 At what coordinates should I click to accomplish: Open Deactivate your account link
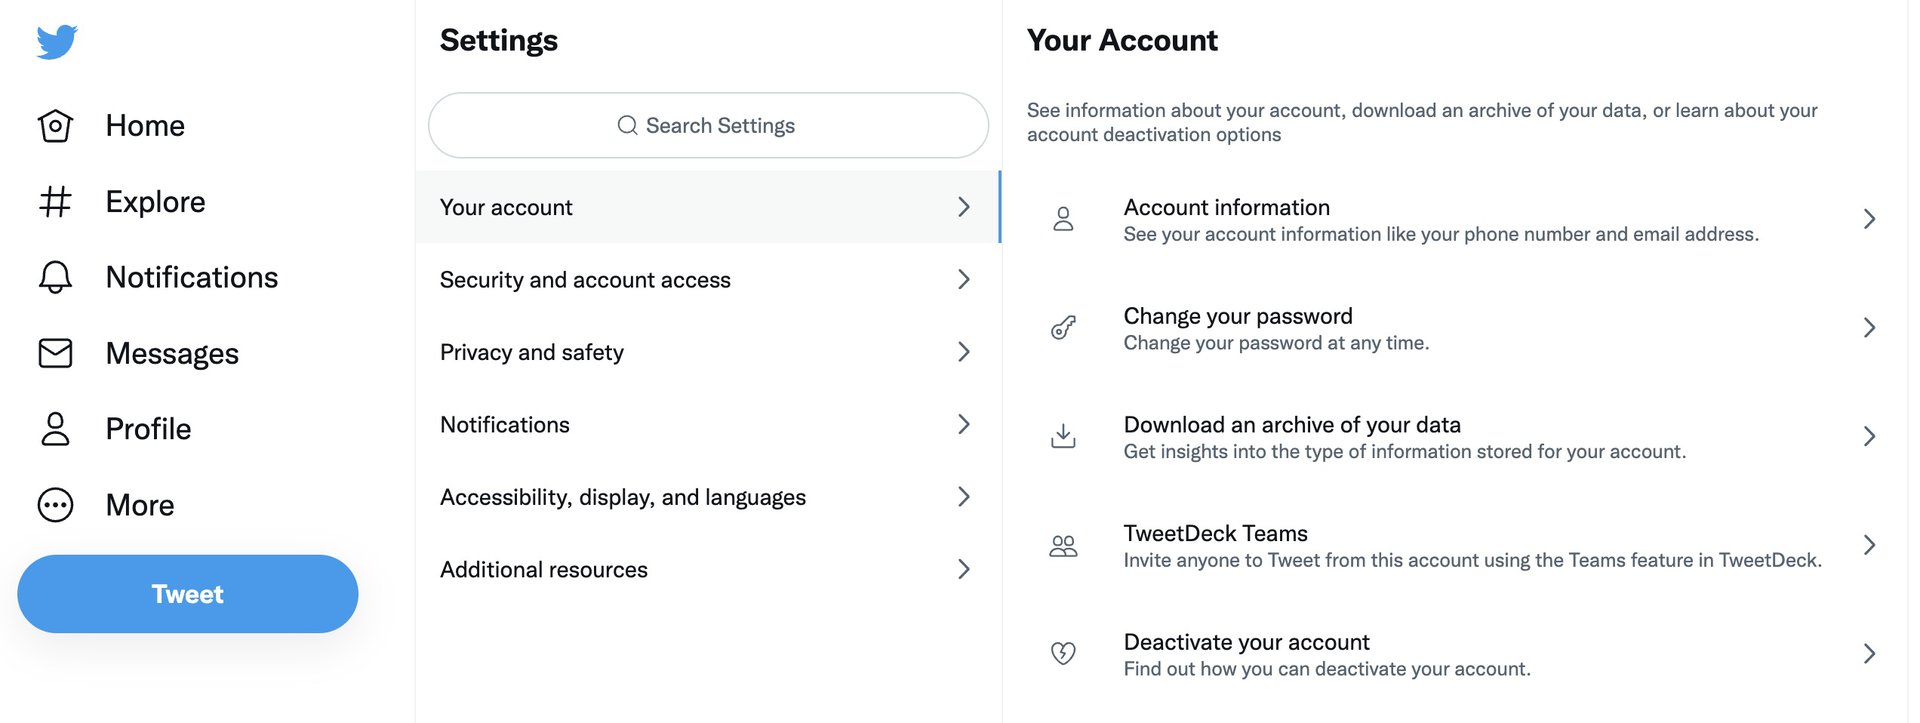click(x=1246, y=642)
